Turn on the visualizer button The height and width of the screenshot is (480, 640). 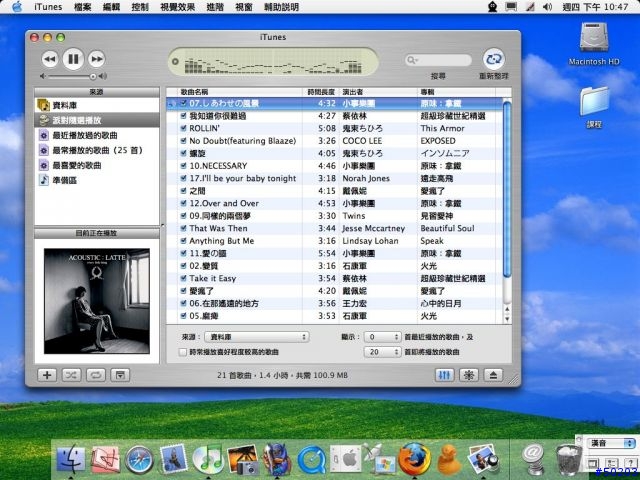469,375
